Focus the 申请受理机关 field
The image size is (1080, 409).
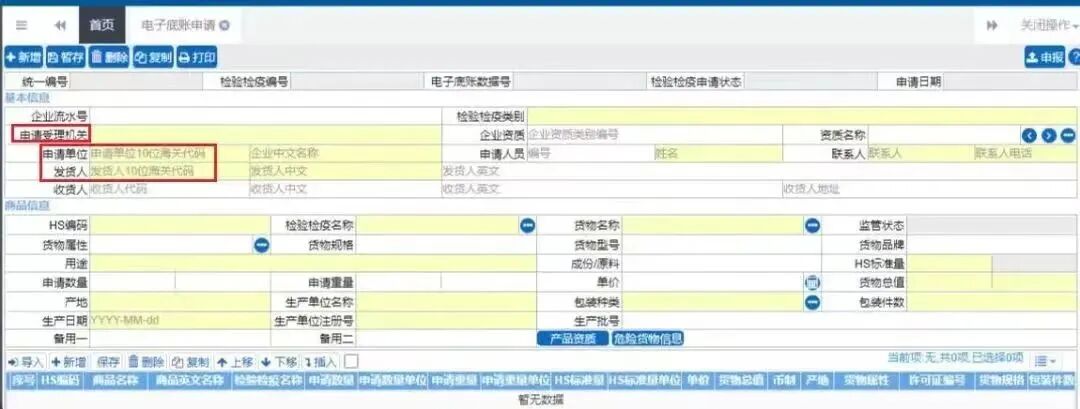pos(265,135)
